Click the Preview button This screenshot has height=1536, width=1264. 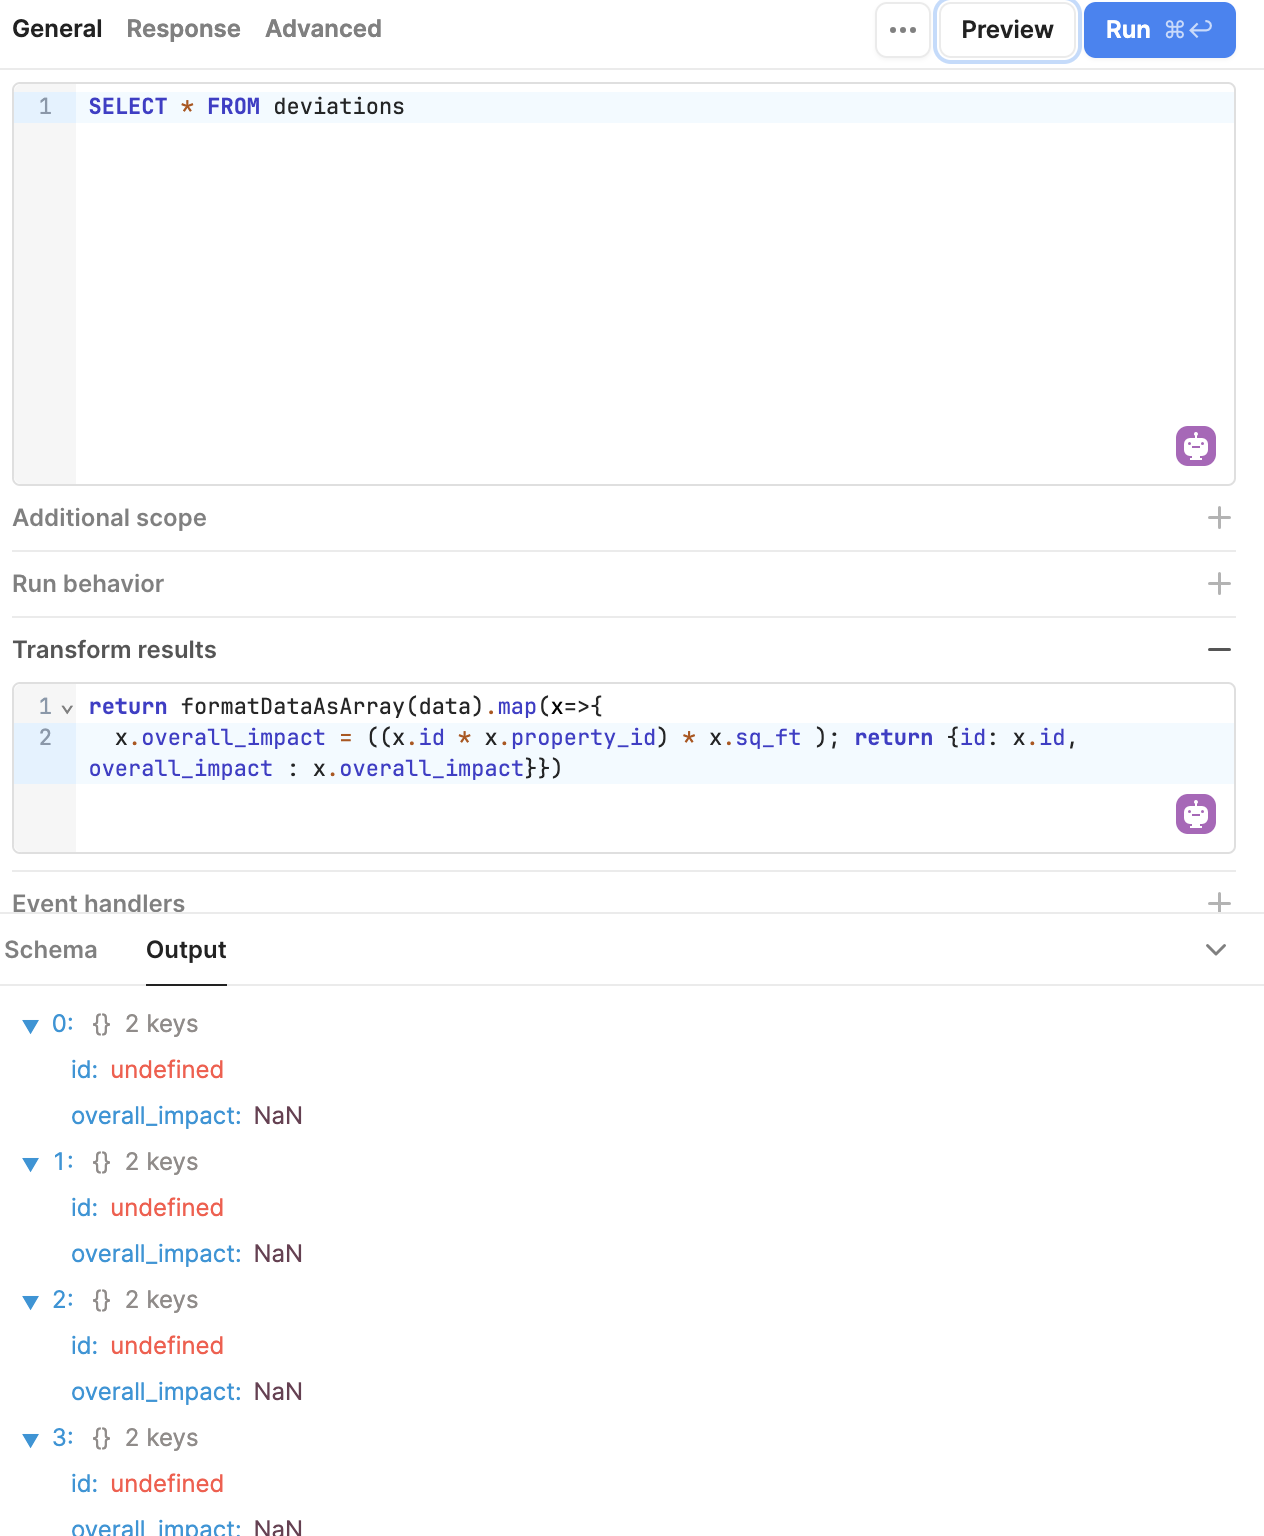point(1007,30)
